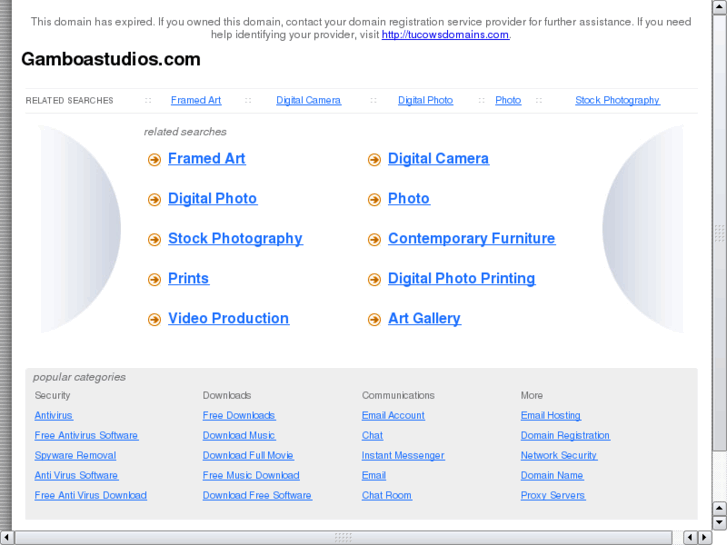Open the Chat link under Communications
This screenshot has height=545, width=727.
coord(372,436)
